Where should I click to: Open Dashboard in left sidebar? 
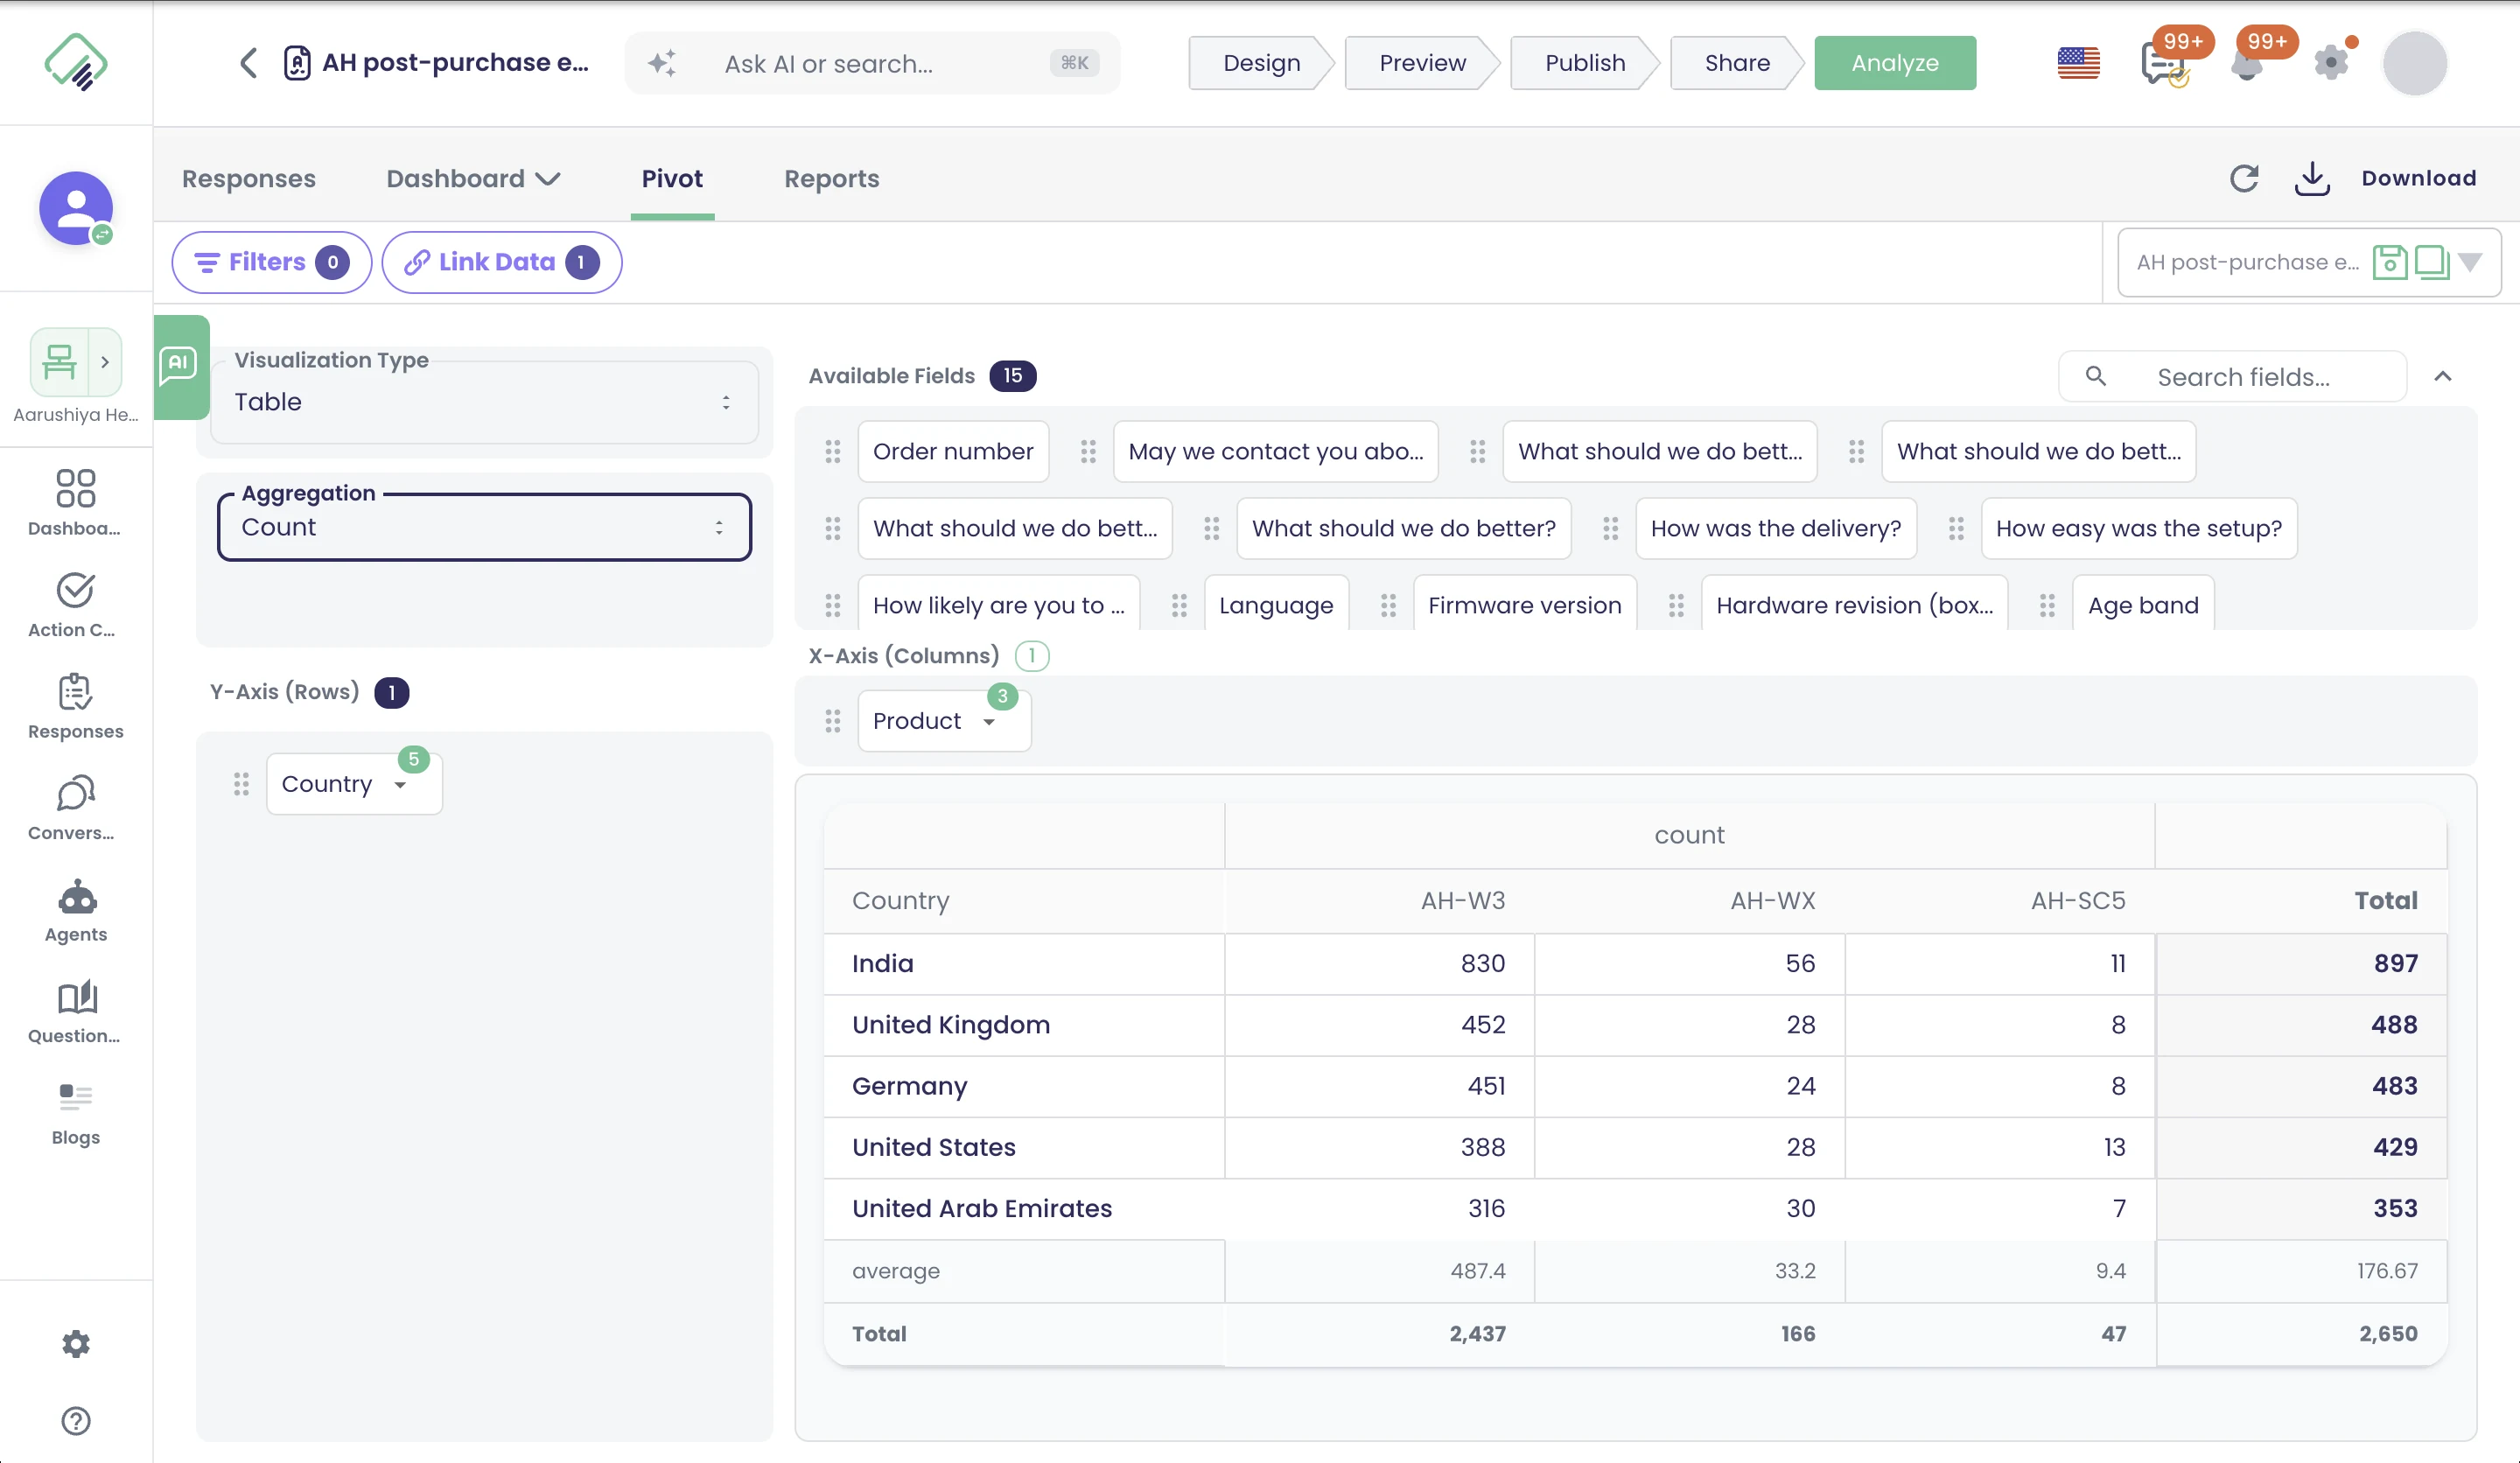click(76, 503)
